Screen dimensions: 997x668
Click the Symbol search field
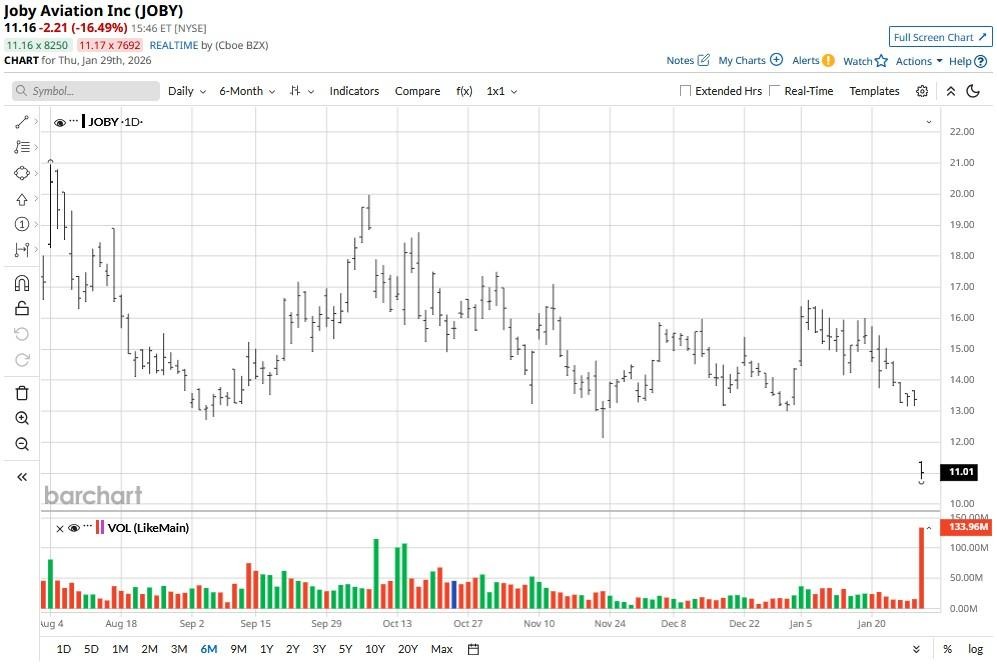tap(86, 91)
